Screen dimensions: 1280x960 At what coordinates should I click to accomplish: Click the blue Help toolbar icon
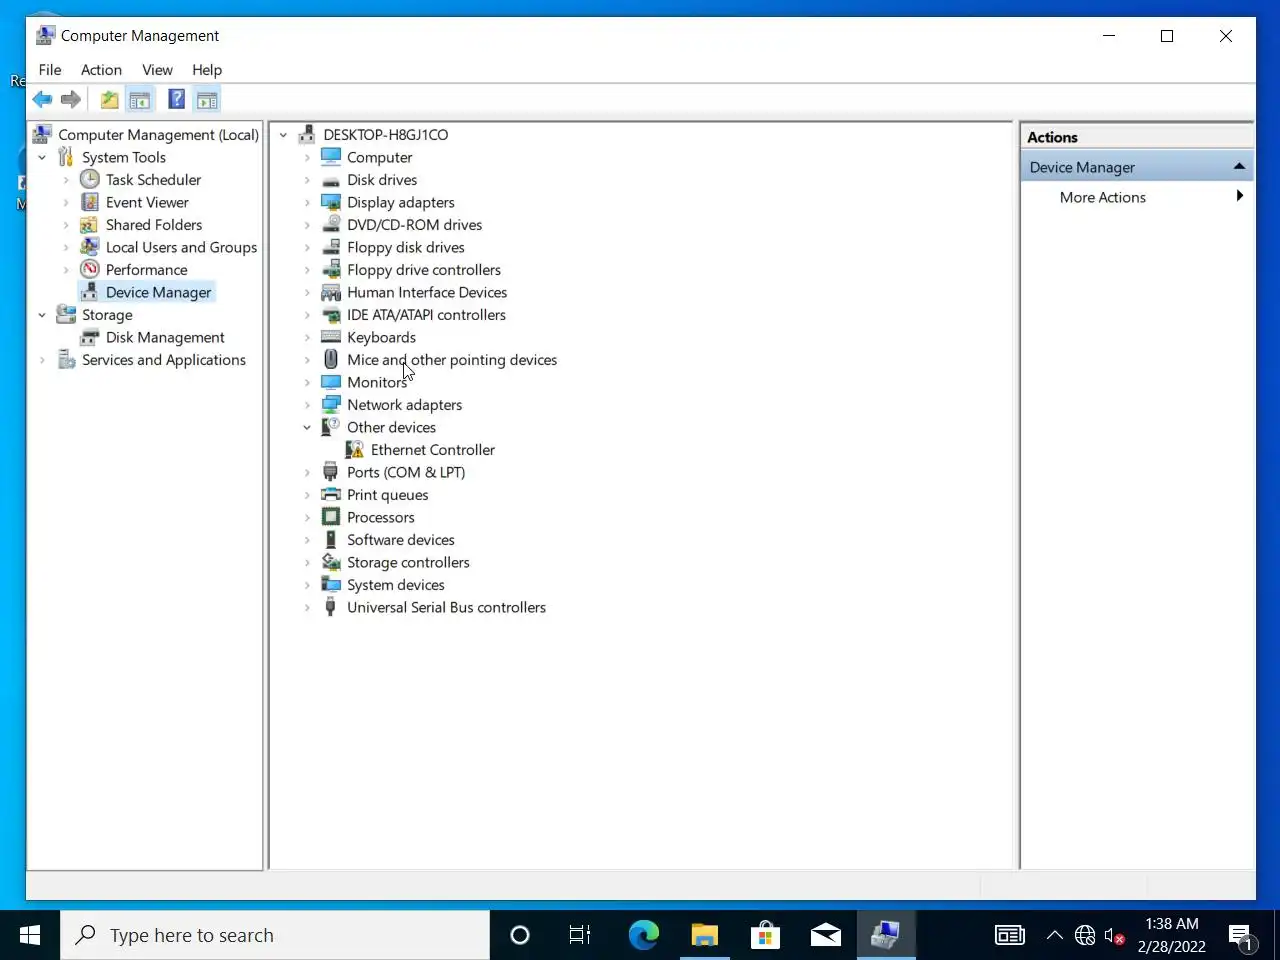176,99
